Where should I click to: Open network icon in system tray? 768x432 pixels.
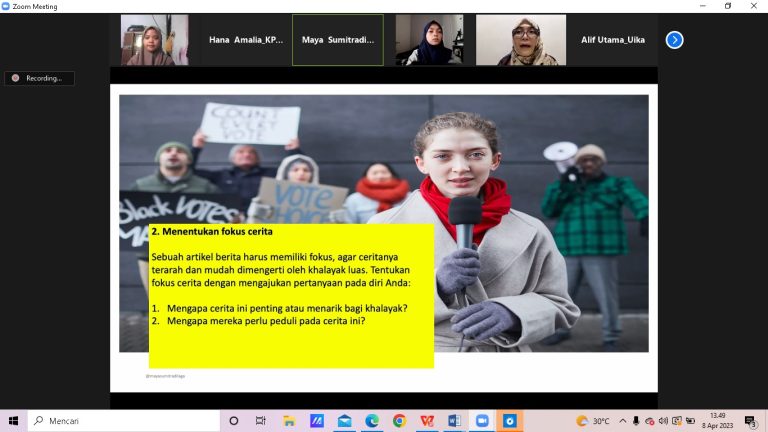[677, 421]
